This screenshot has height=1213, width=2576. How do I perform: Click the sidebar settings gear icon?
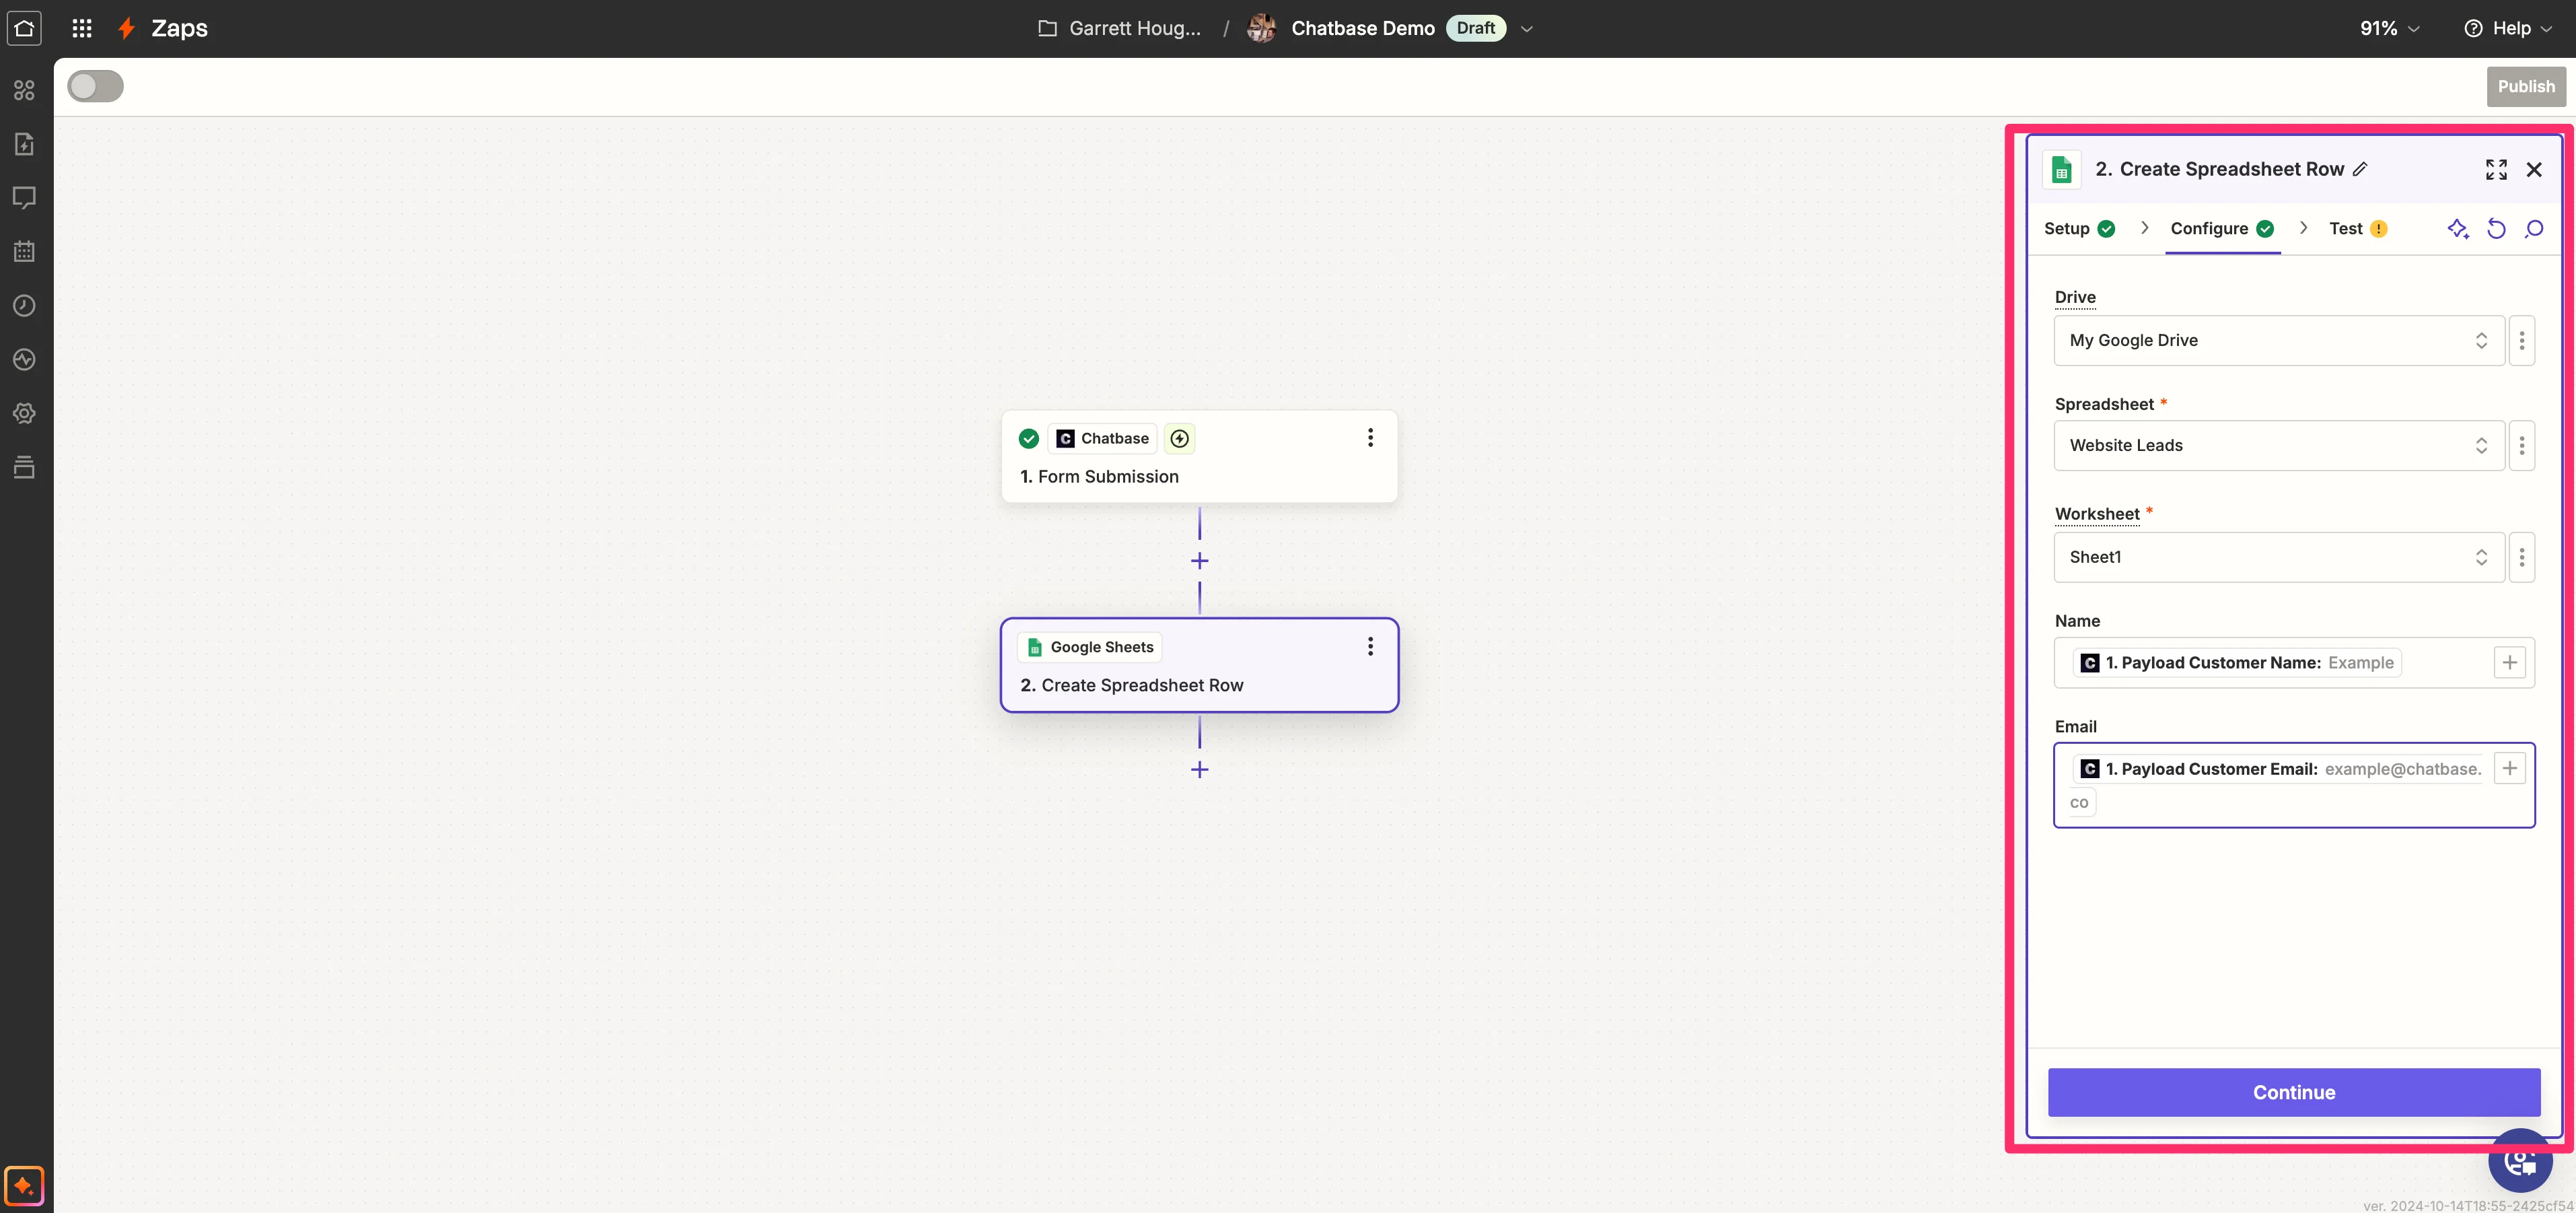(24, 413)
